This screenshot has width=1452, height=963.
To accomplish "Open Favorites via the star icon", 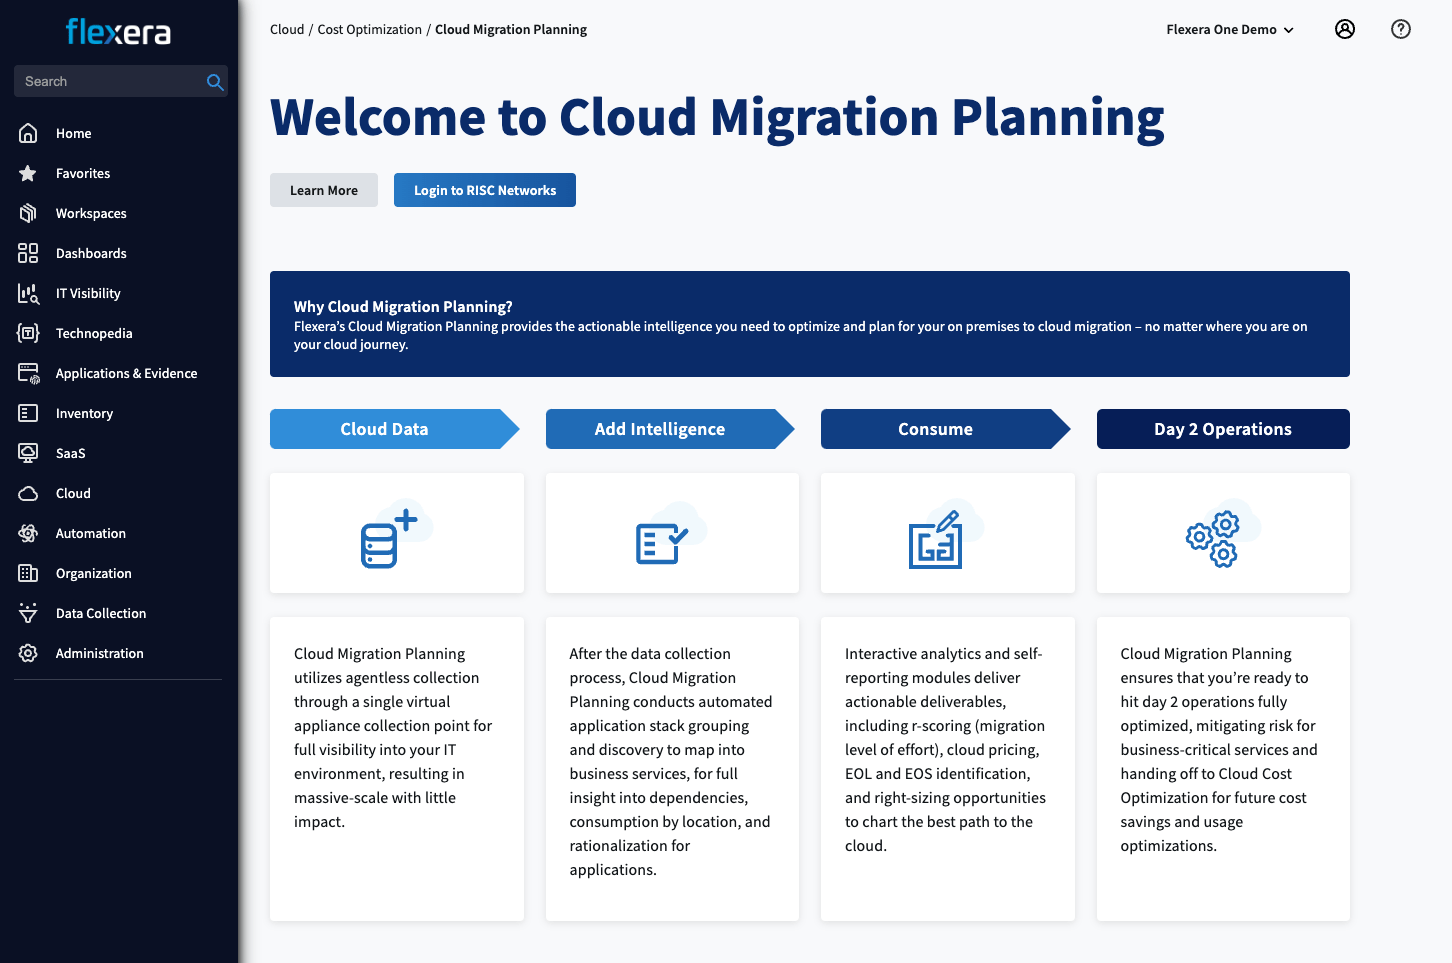I will (28, 173).
